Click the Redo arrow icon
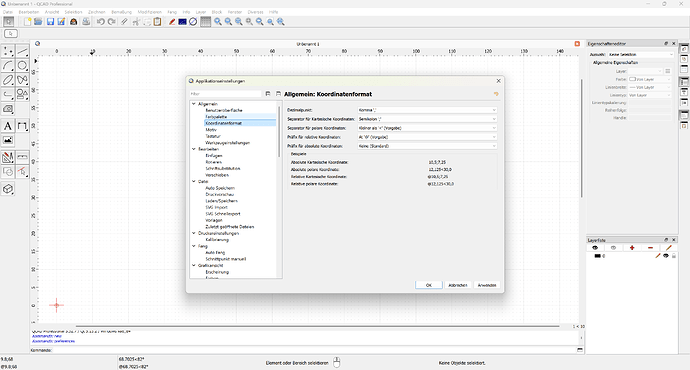The image size is (690, 370). pos(112,22)
